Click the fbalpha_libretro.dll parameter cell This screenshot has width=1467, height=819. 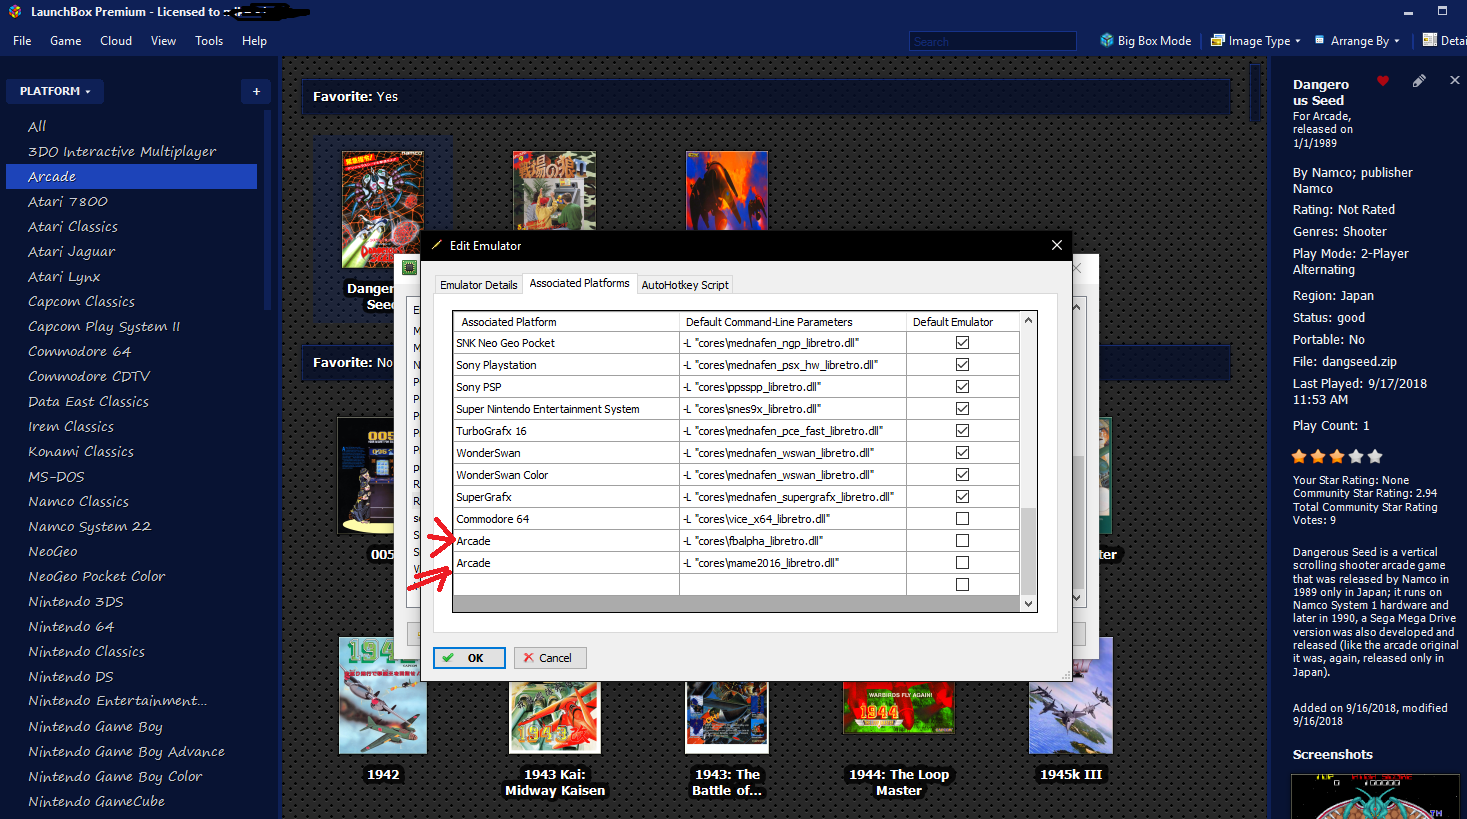tap(793, 541)
